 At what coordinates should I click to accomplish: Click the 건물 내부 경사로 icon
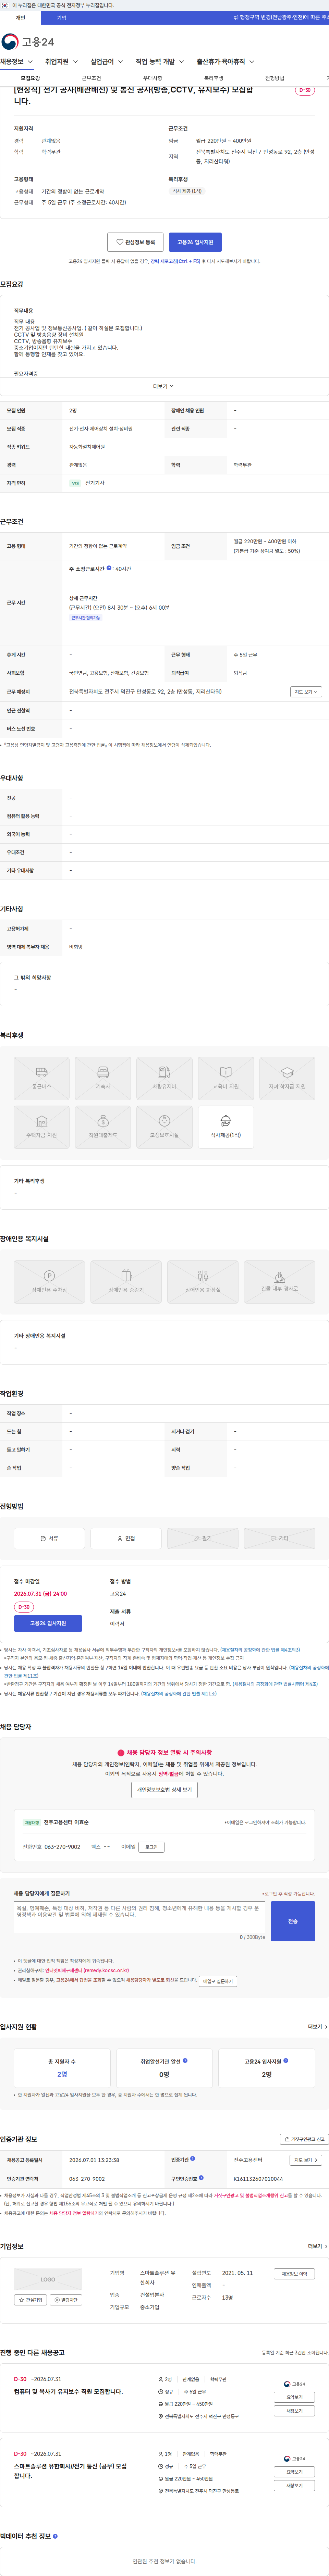click(280, 1282)
